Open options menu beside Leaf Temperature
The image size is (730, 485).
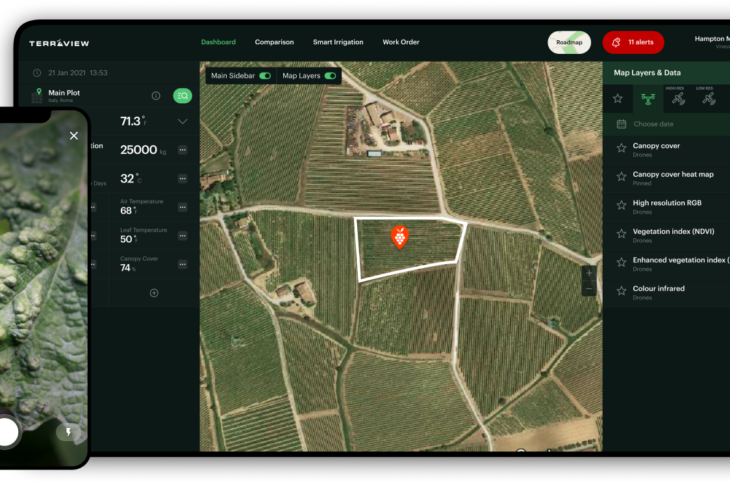tap(182, 236)
